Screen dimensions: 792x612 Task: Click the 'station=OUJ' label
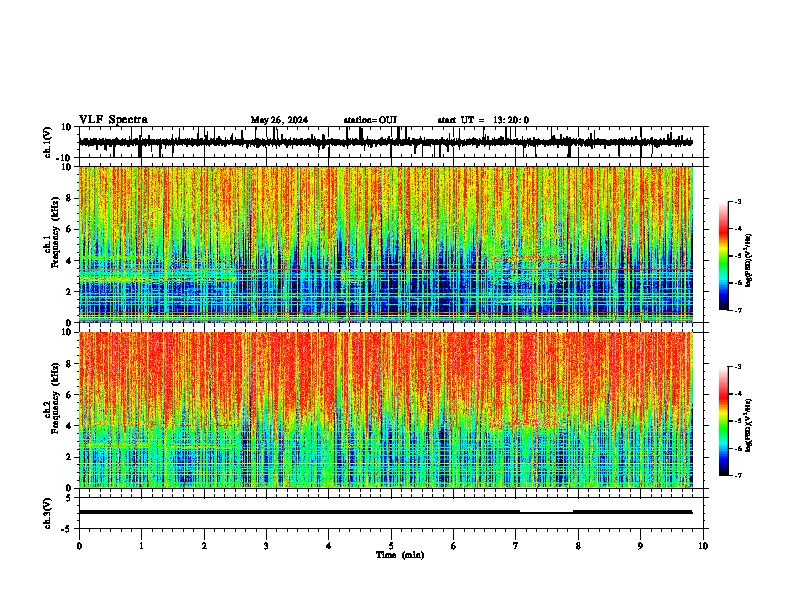pyautogui.click(x=370, y=120)
